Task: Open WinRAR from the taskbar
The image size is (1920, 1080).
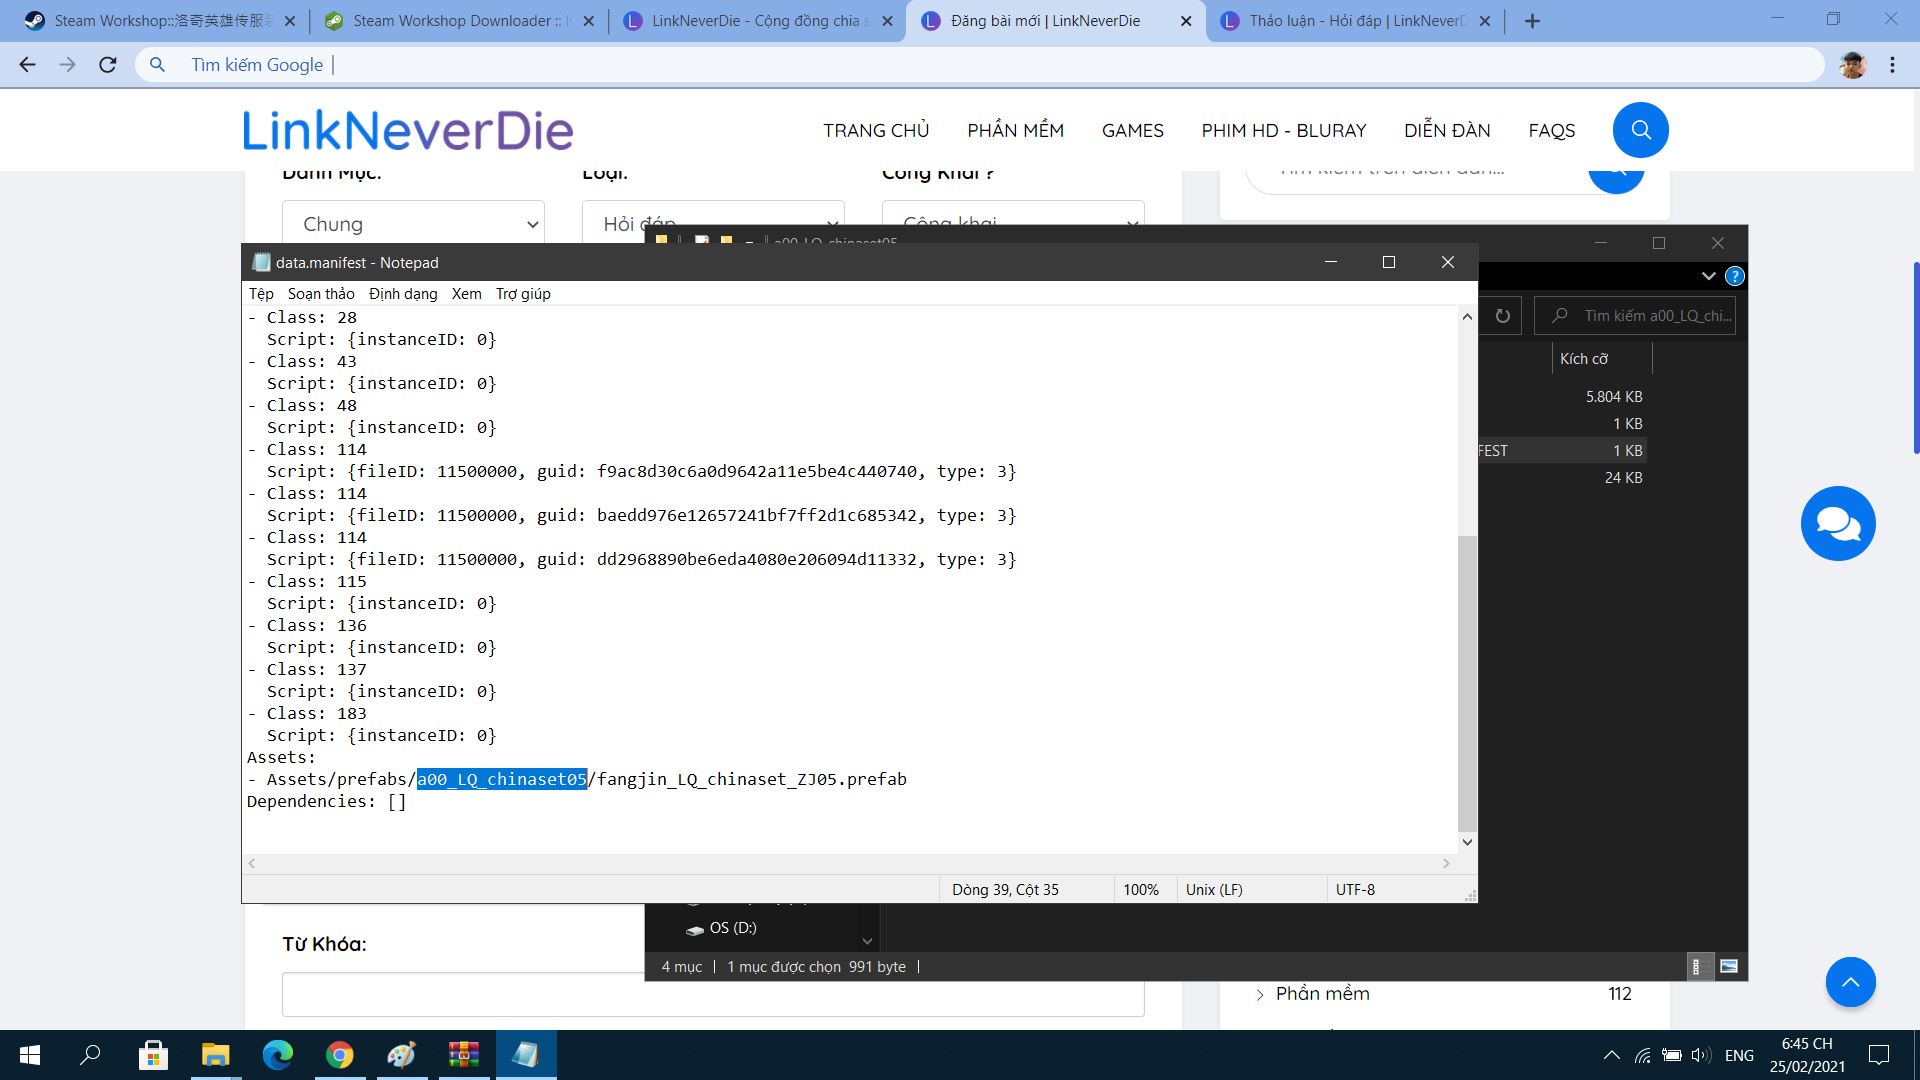Action: pos(463,1055)
